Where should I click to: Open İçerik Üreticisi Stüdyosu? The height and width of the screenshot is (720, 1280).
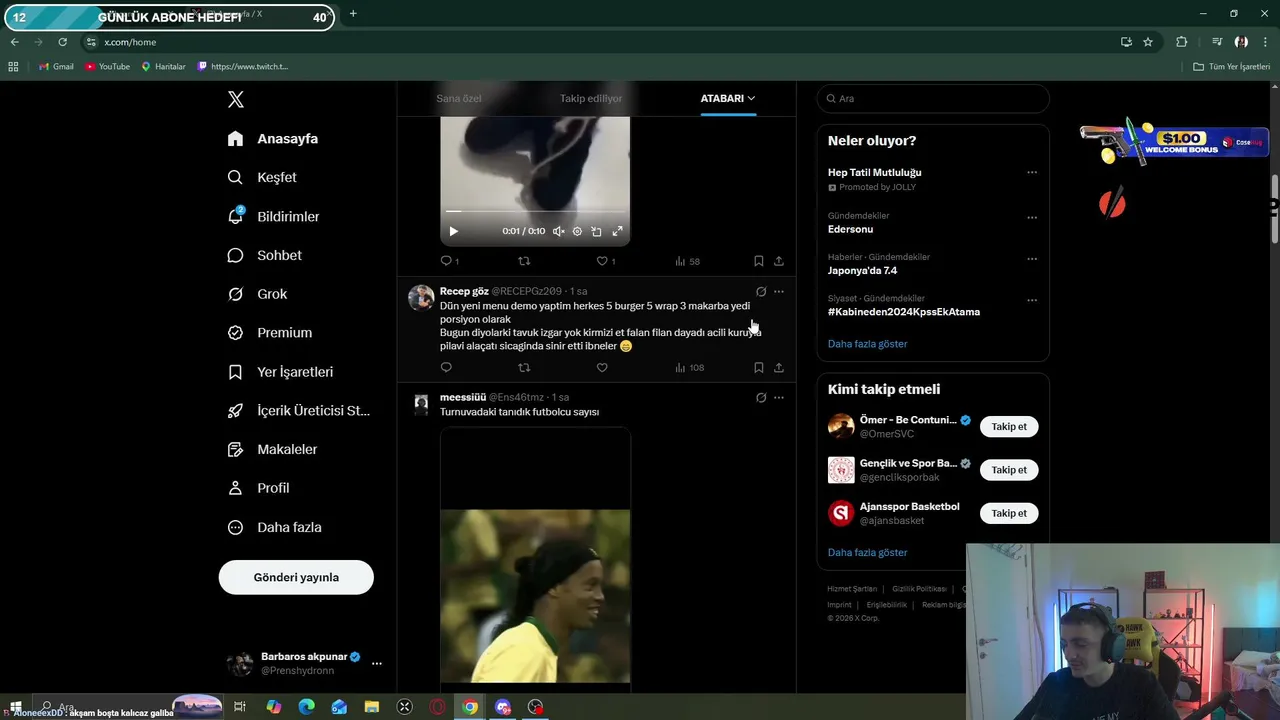pos(298,411)
